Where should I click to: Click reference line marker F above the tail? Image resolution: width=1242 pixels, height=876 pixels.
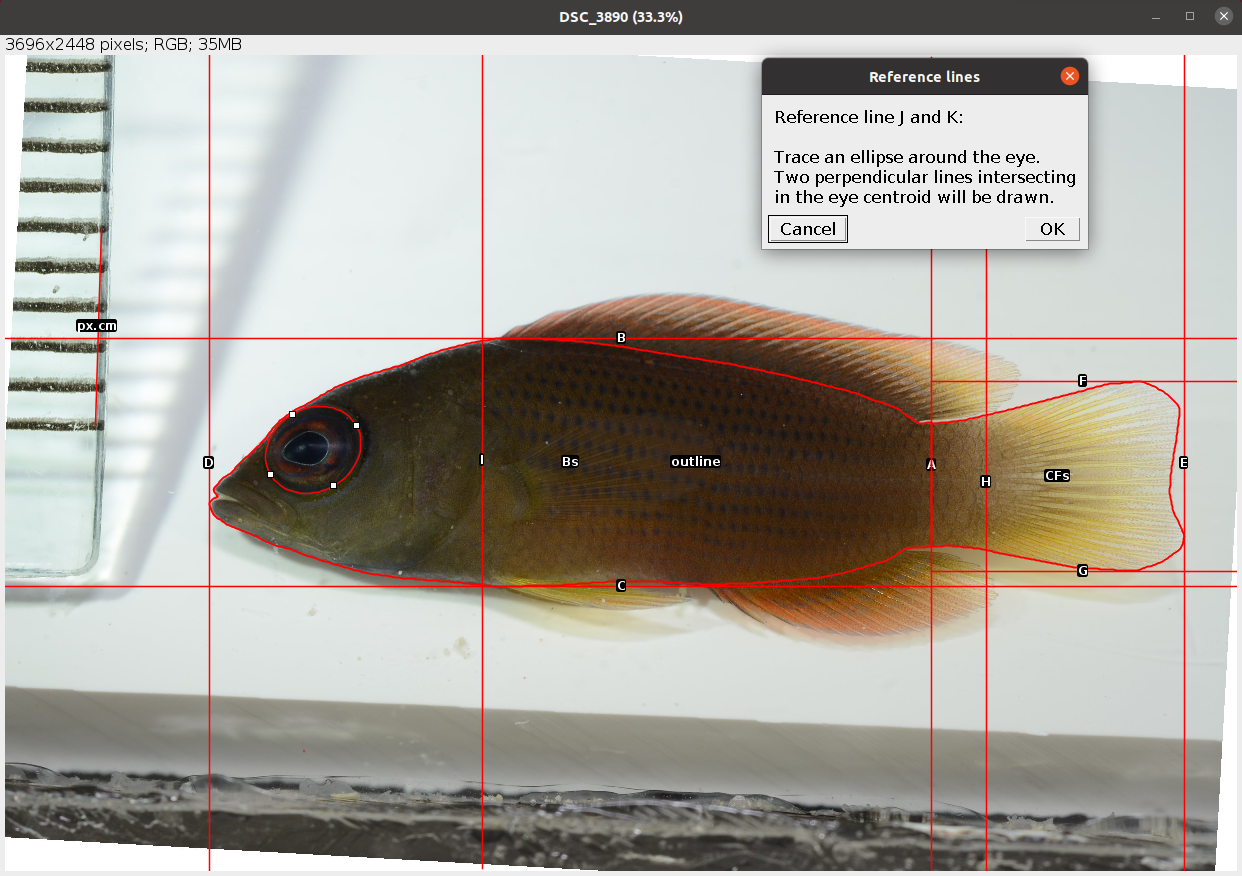1082,380
